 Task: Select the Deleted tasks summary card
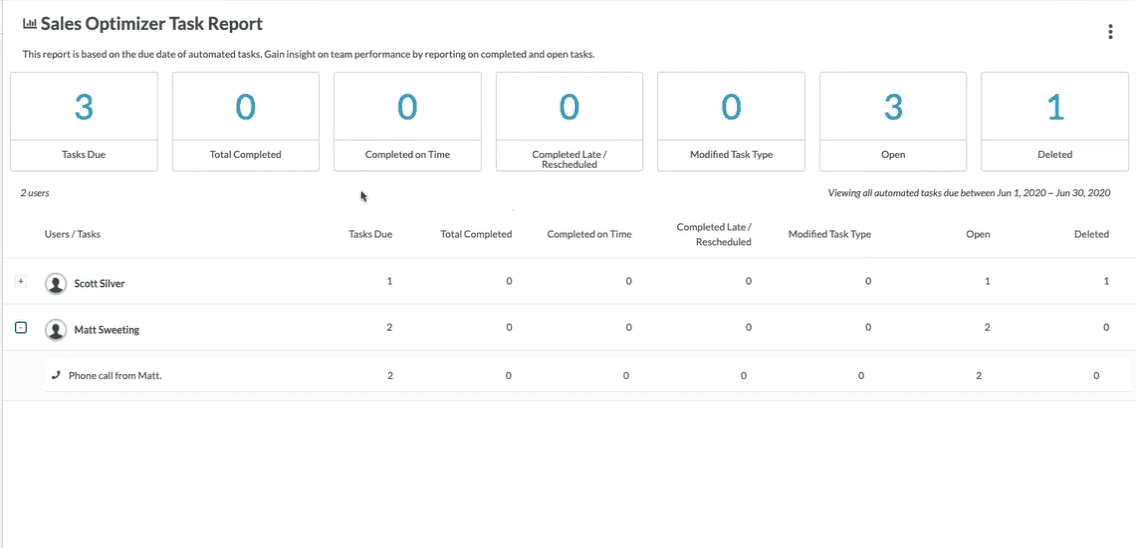(1054, 121)
